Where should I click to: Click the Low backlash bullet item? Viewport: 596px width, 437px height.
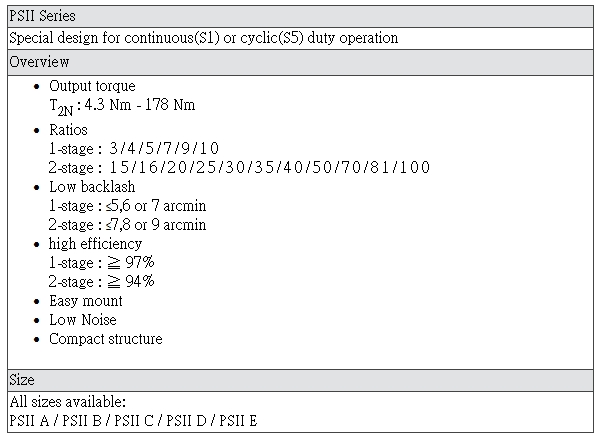92,187
